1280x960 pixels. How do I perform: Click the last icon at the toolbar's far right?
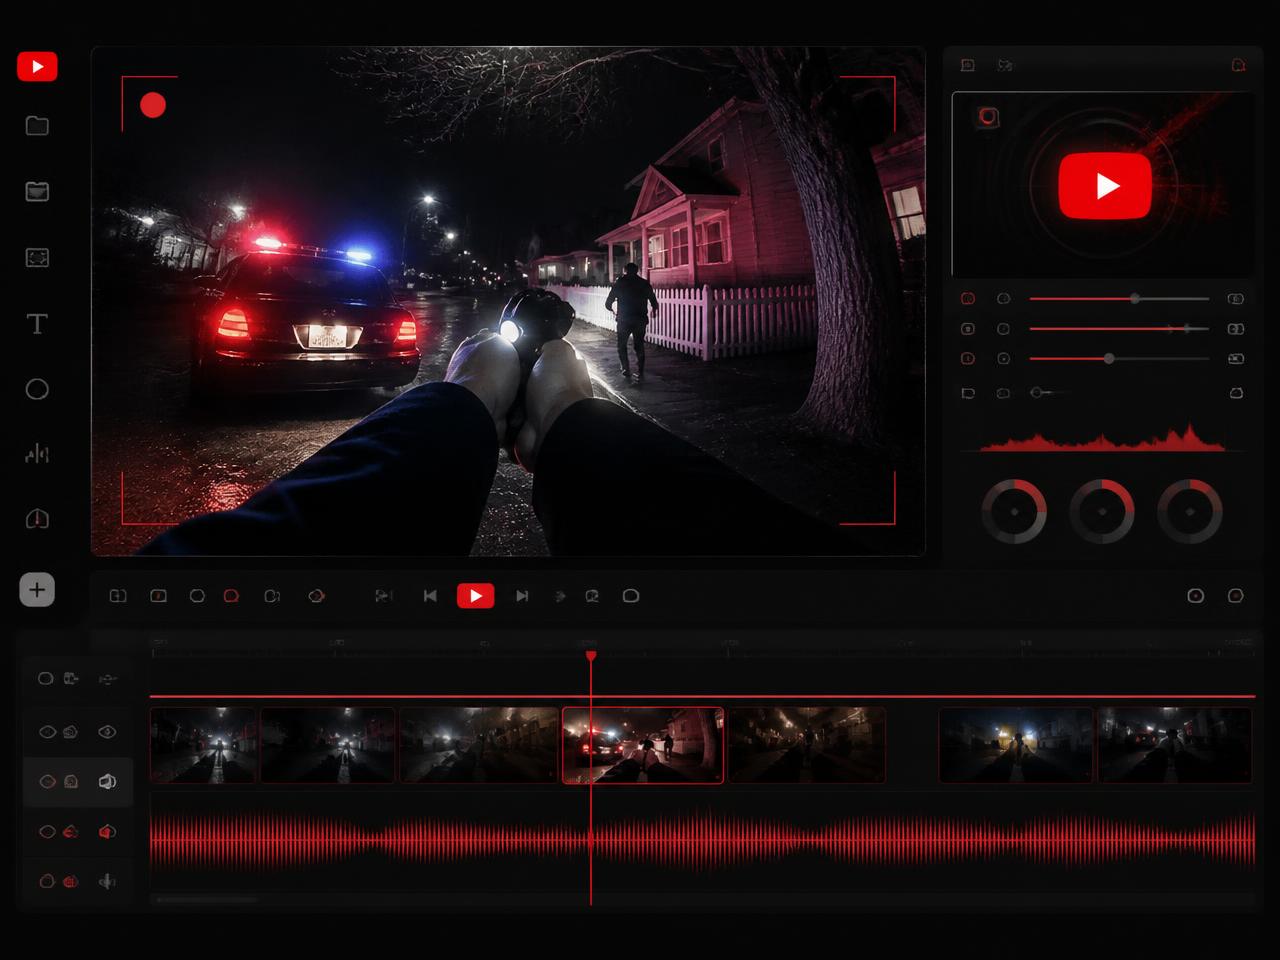coord(1236,596)
